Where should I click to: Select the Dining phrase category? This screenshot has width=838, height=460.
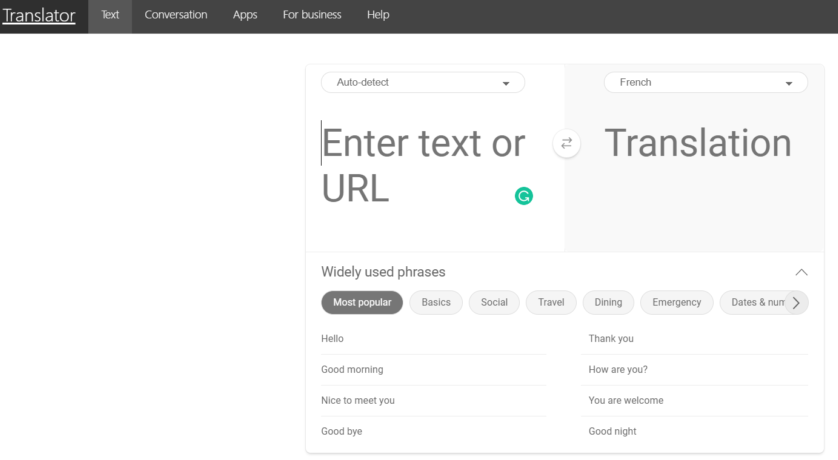tap(608, 302)
